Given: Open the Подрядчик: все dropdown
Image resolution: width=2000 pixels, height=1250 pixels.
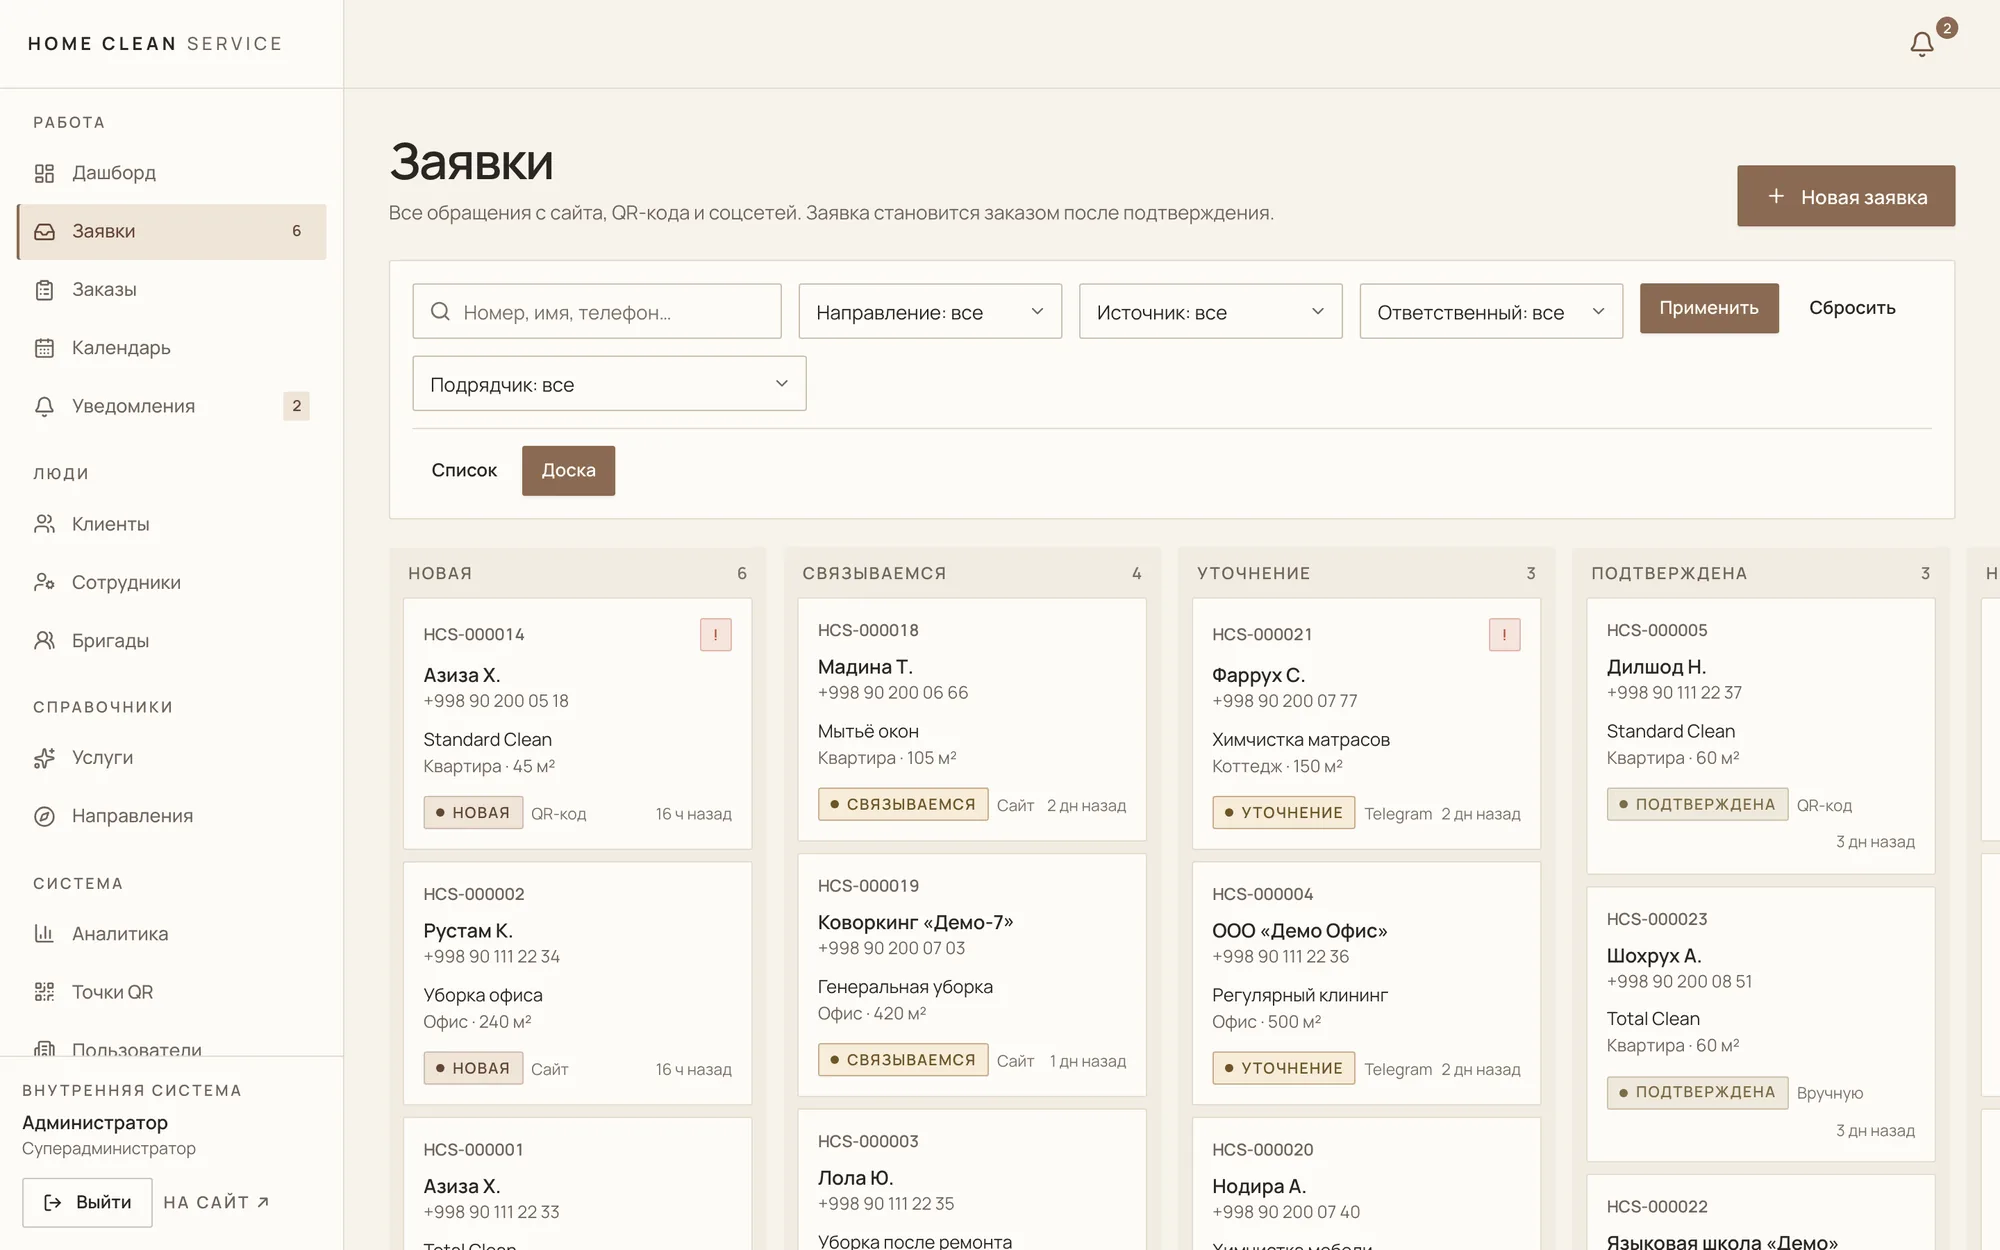Looking at the screenshot, I should coord(609,384).
